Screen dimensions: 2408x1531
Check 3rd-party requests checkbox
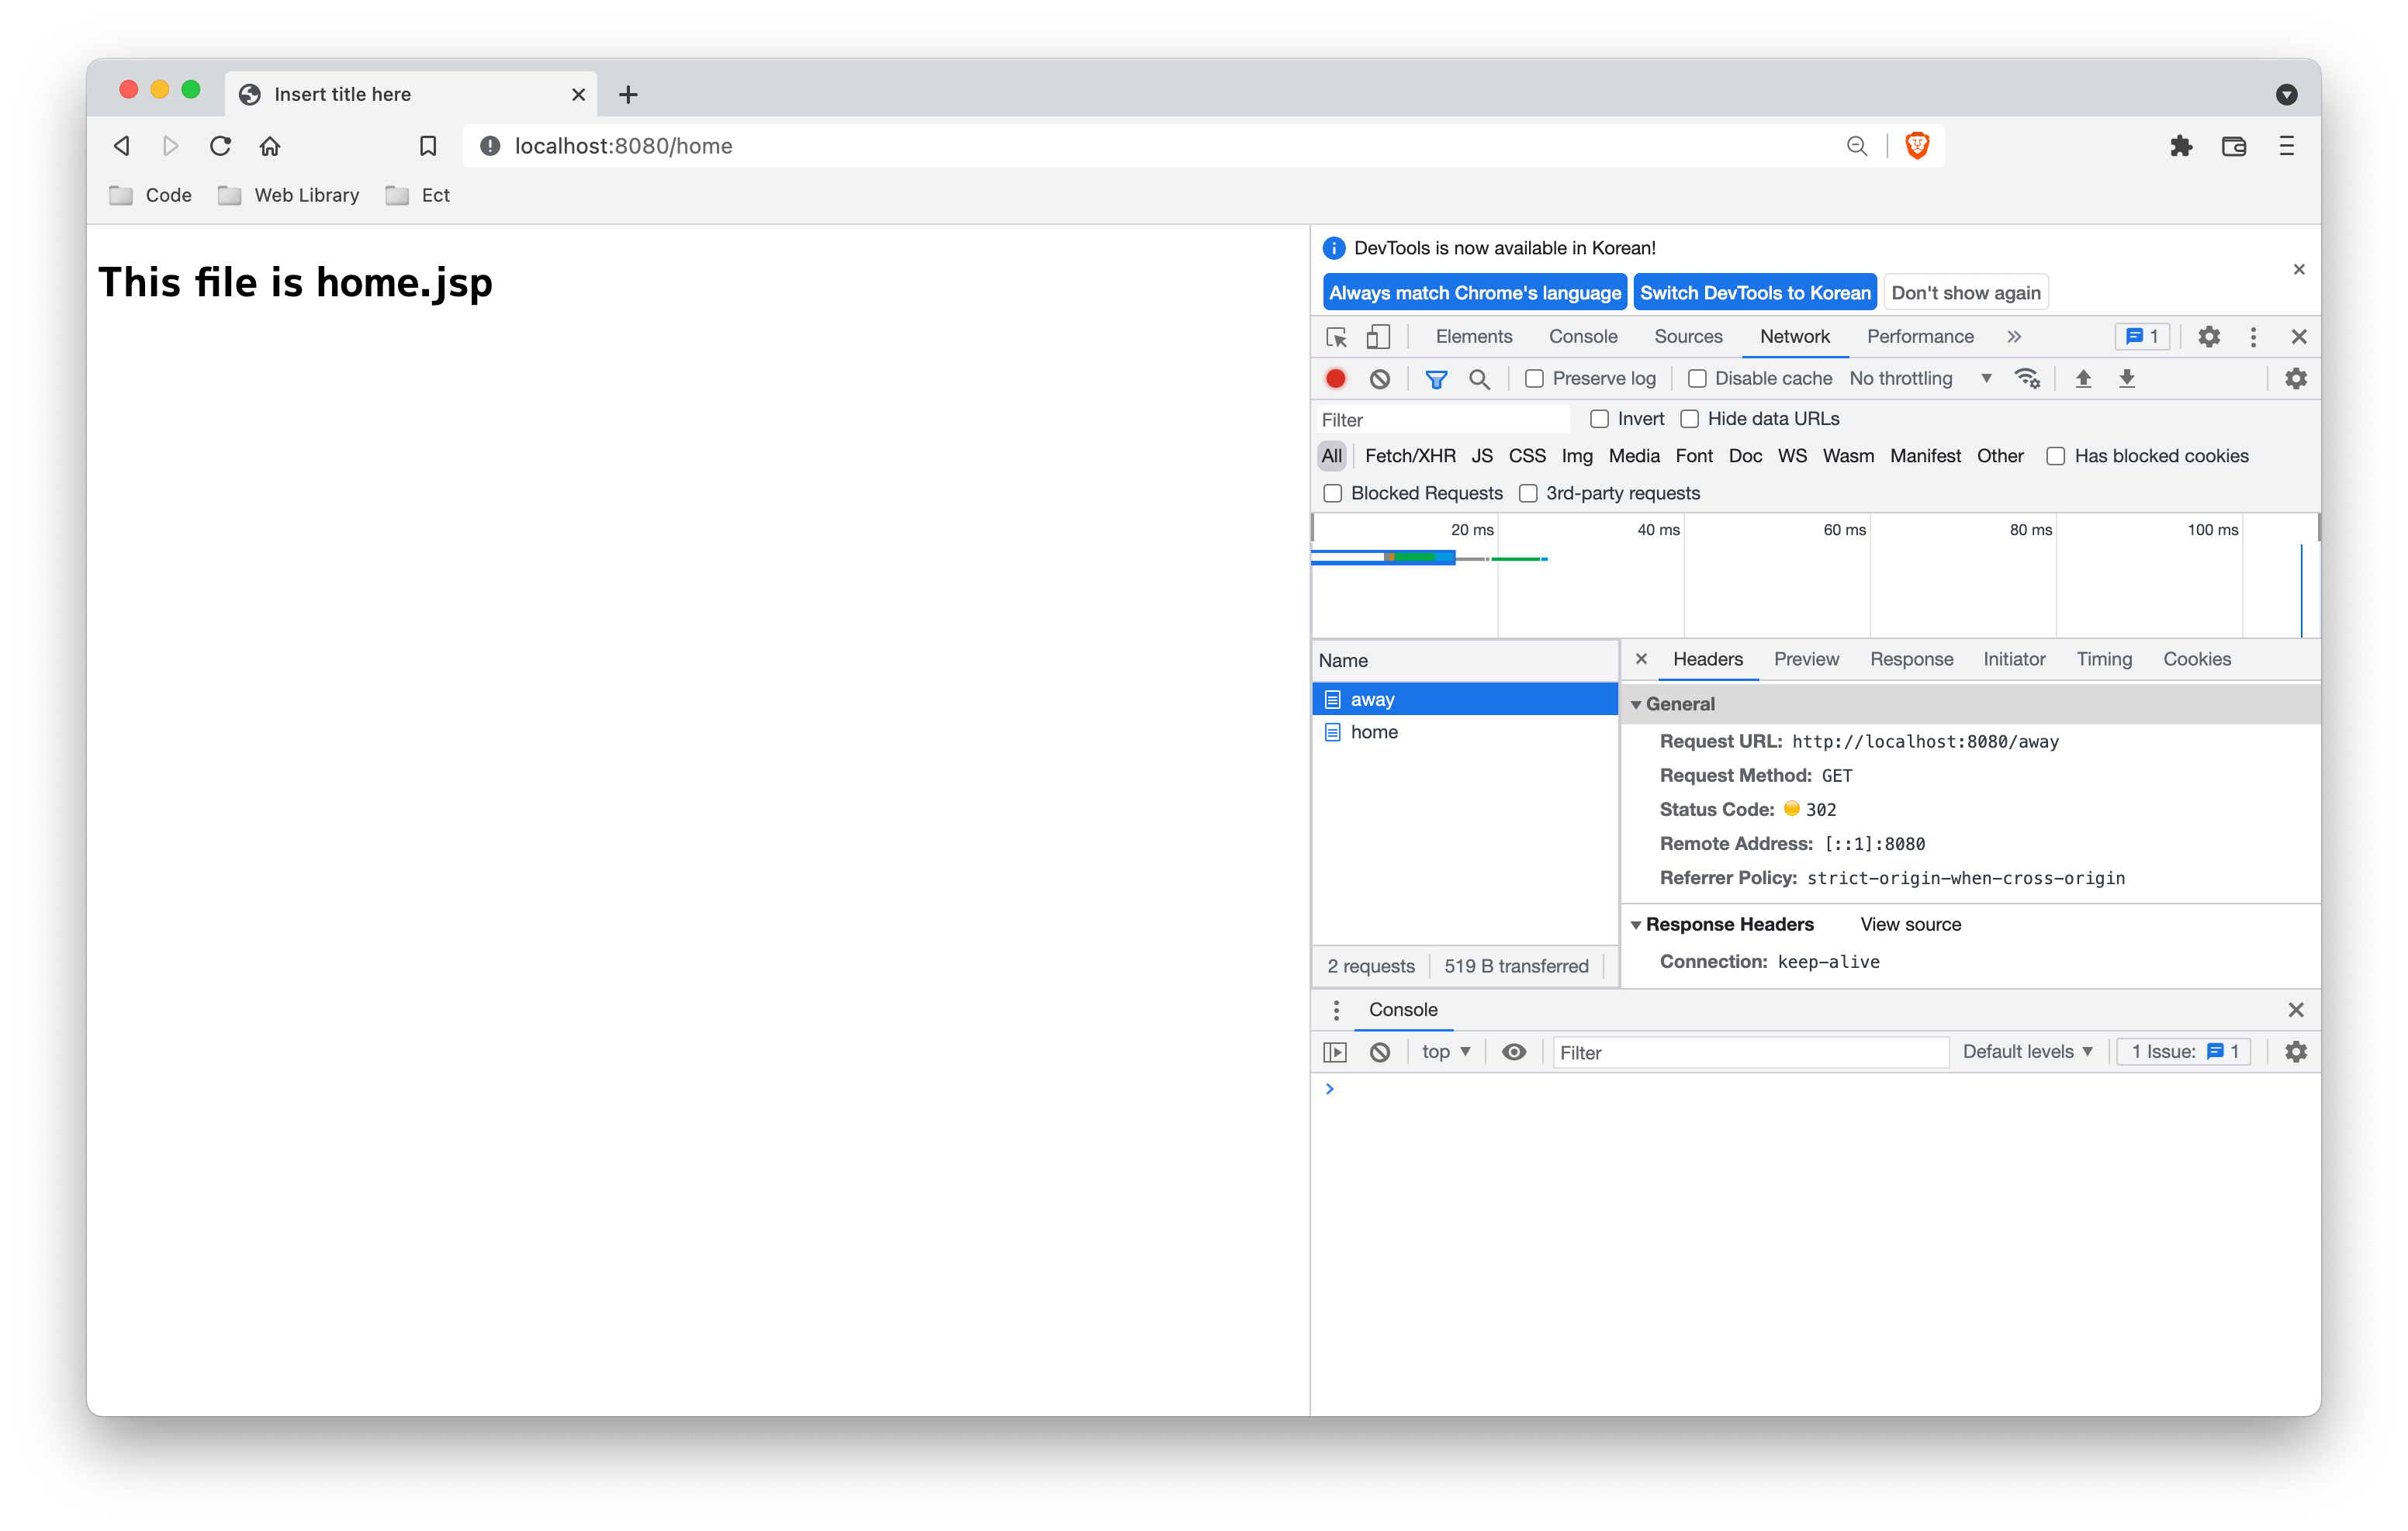[1528, 494]
